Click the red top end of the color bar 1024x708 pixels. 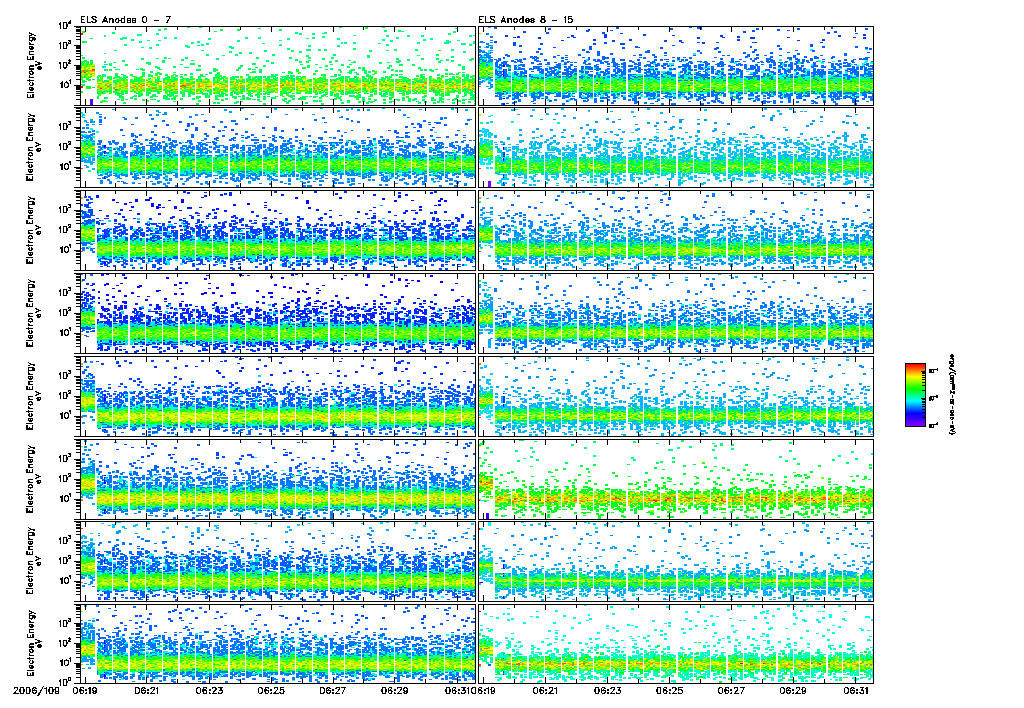pyautogui.click(x=915, y=366)
